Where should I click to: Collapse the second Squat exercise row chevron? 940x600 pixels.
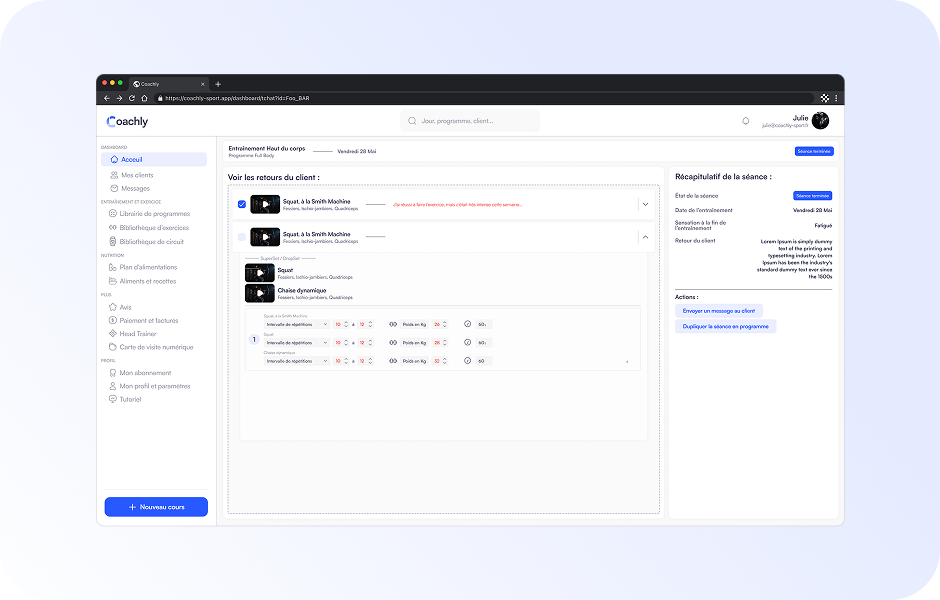(645, 237)
